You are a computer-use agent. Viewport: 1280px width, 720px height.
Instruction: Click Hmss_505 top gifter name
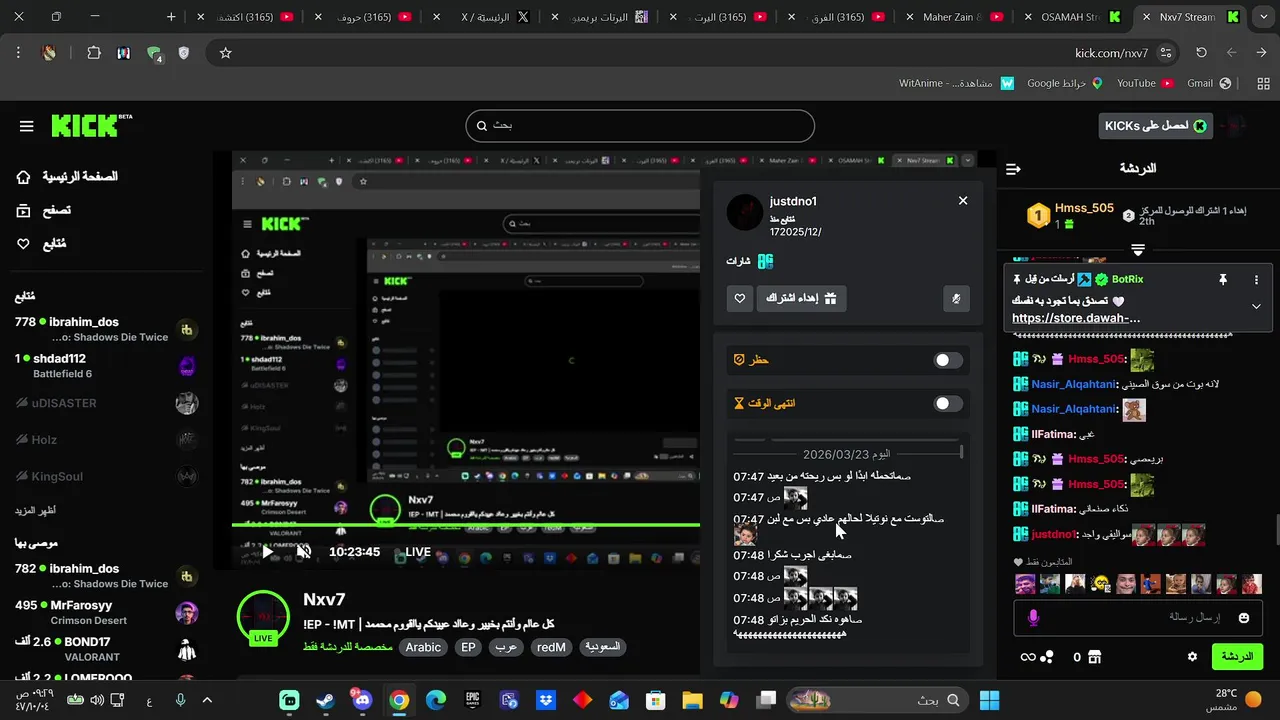pyautogui.click(x=1084, y=208)
